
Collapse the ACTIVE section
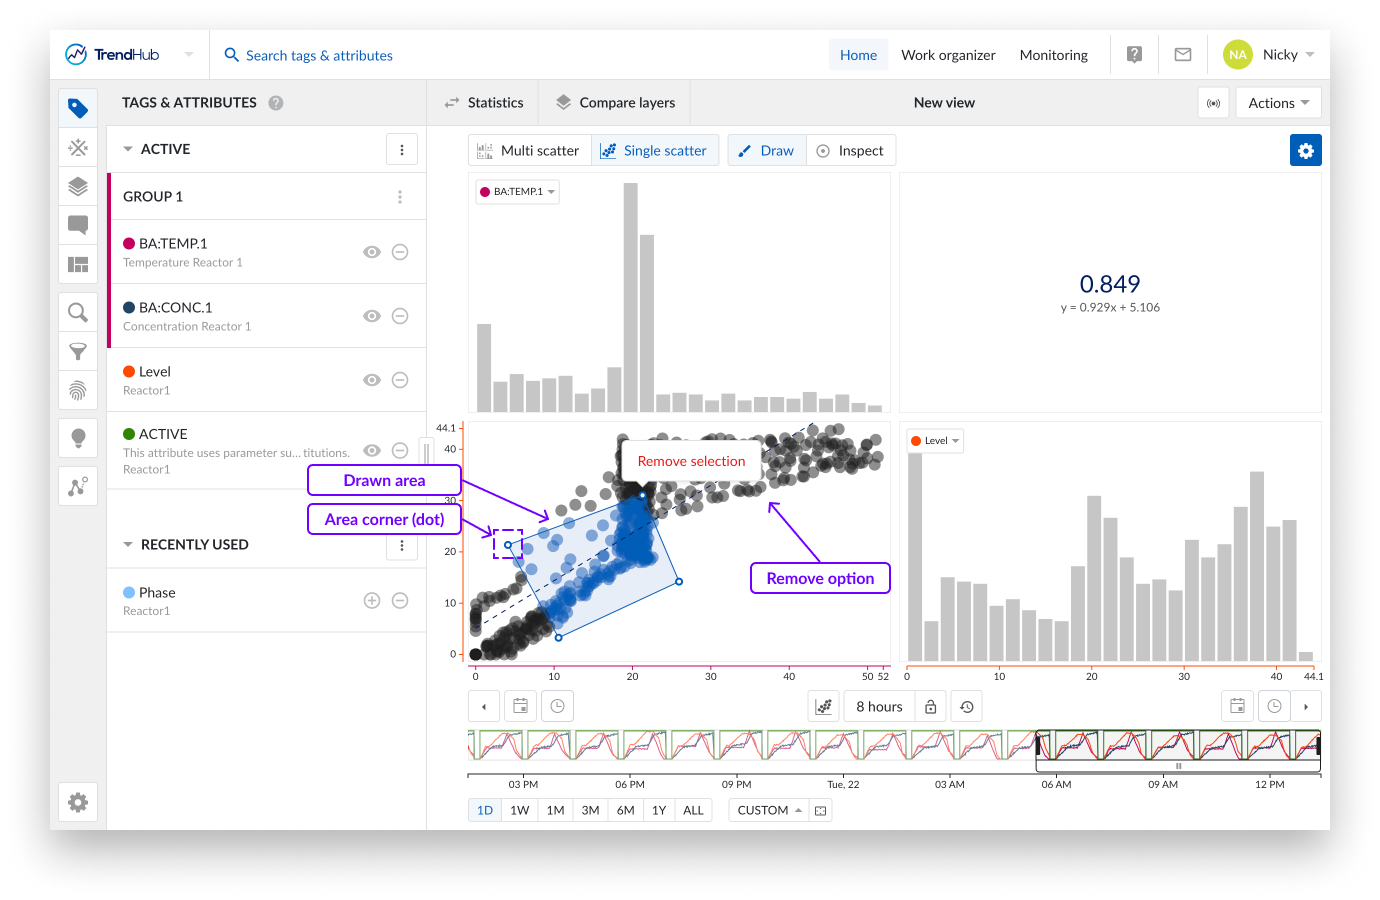128,149
